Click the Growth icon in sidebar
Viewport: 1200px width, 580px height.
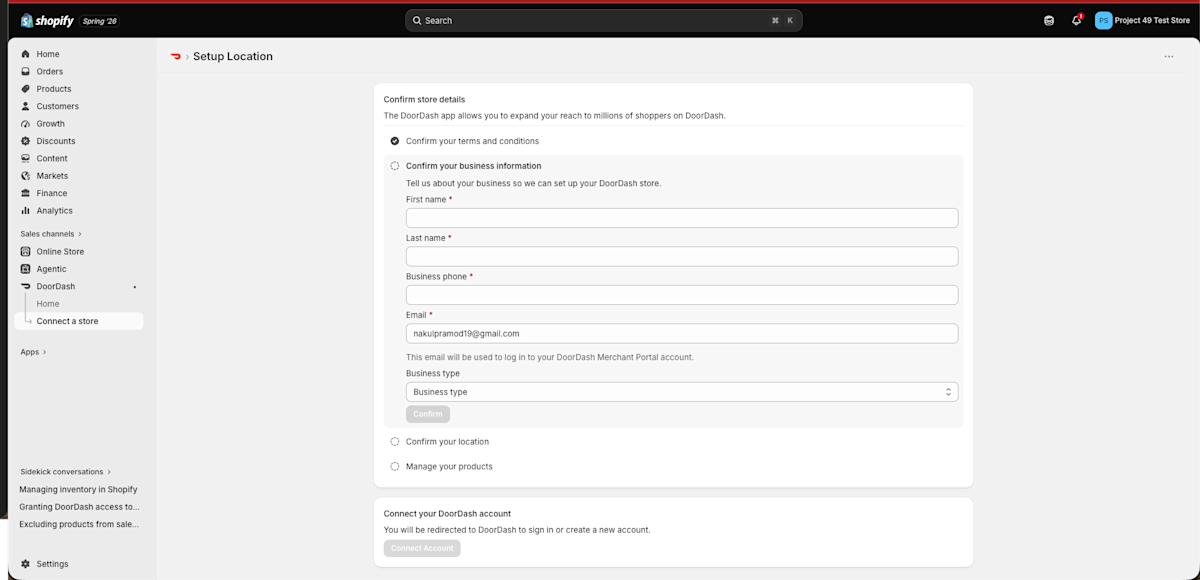(25, 124)
